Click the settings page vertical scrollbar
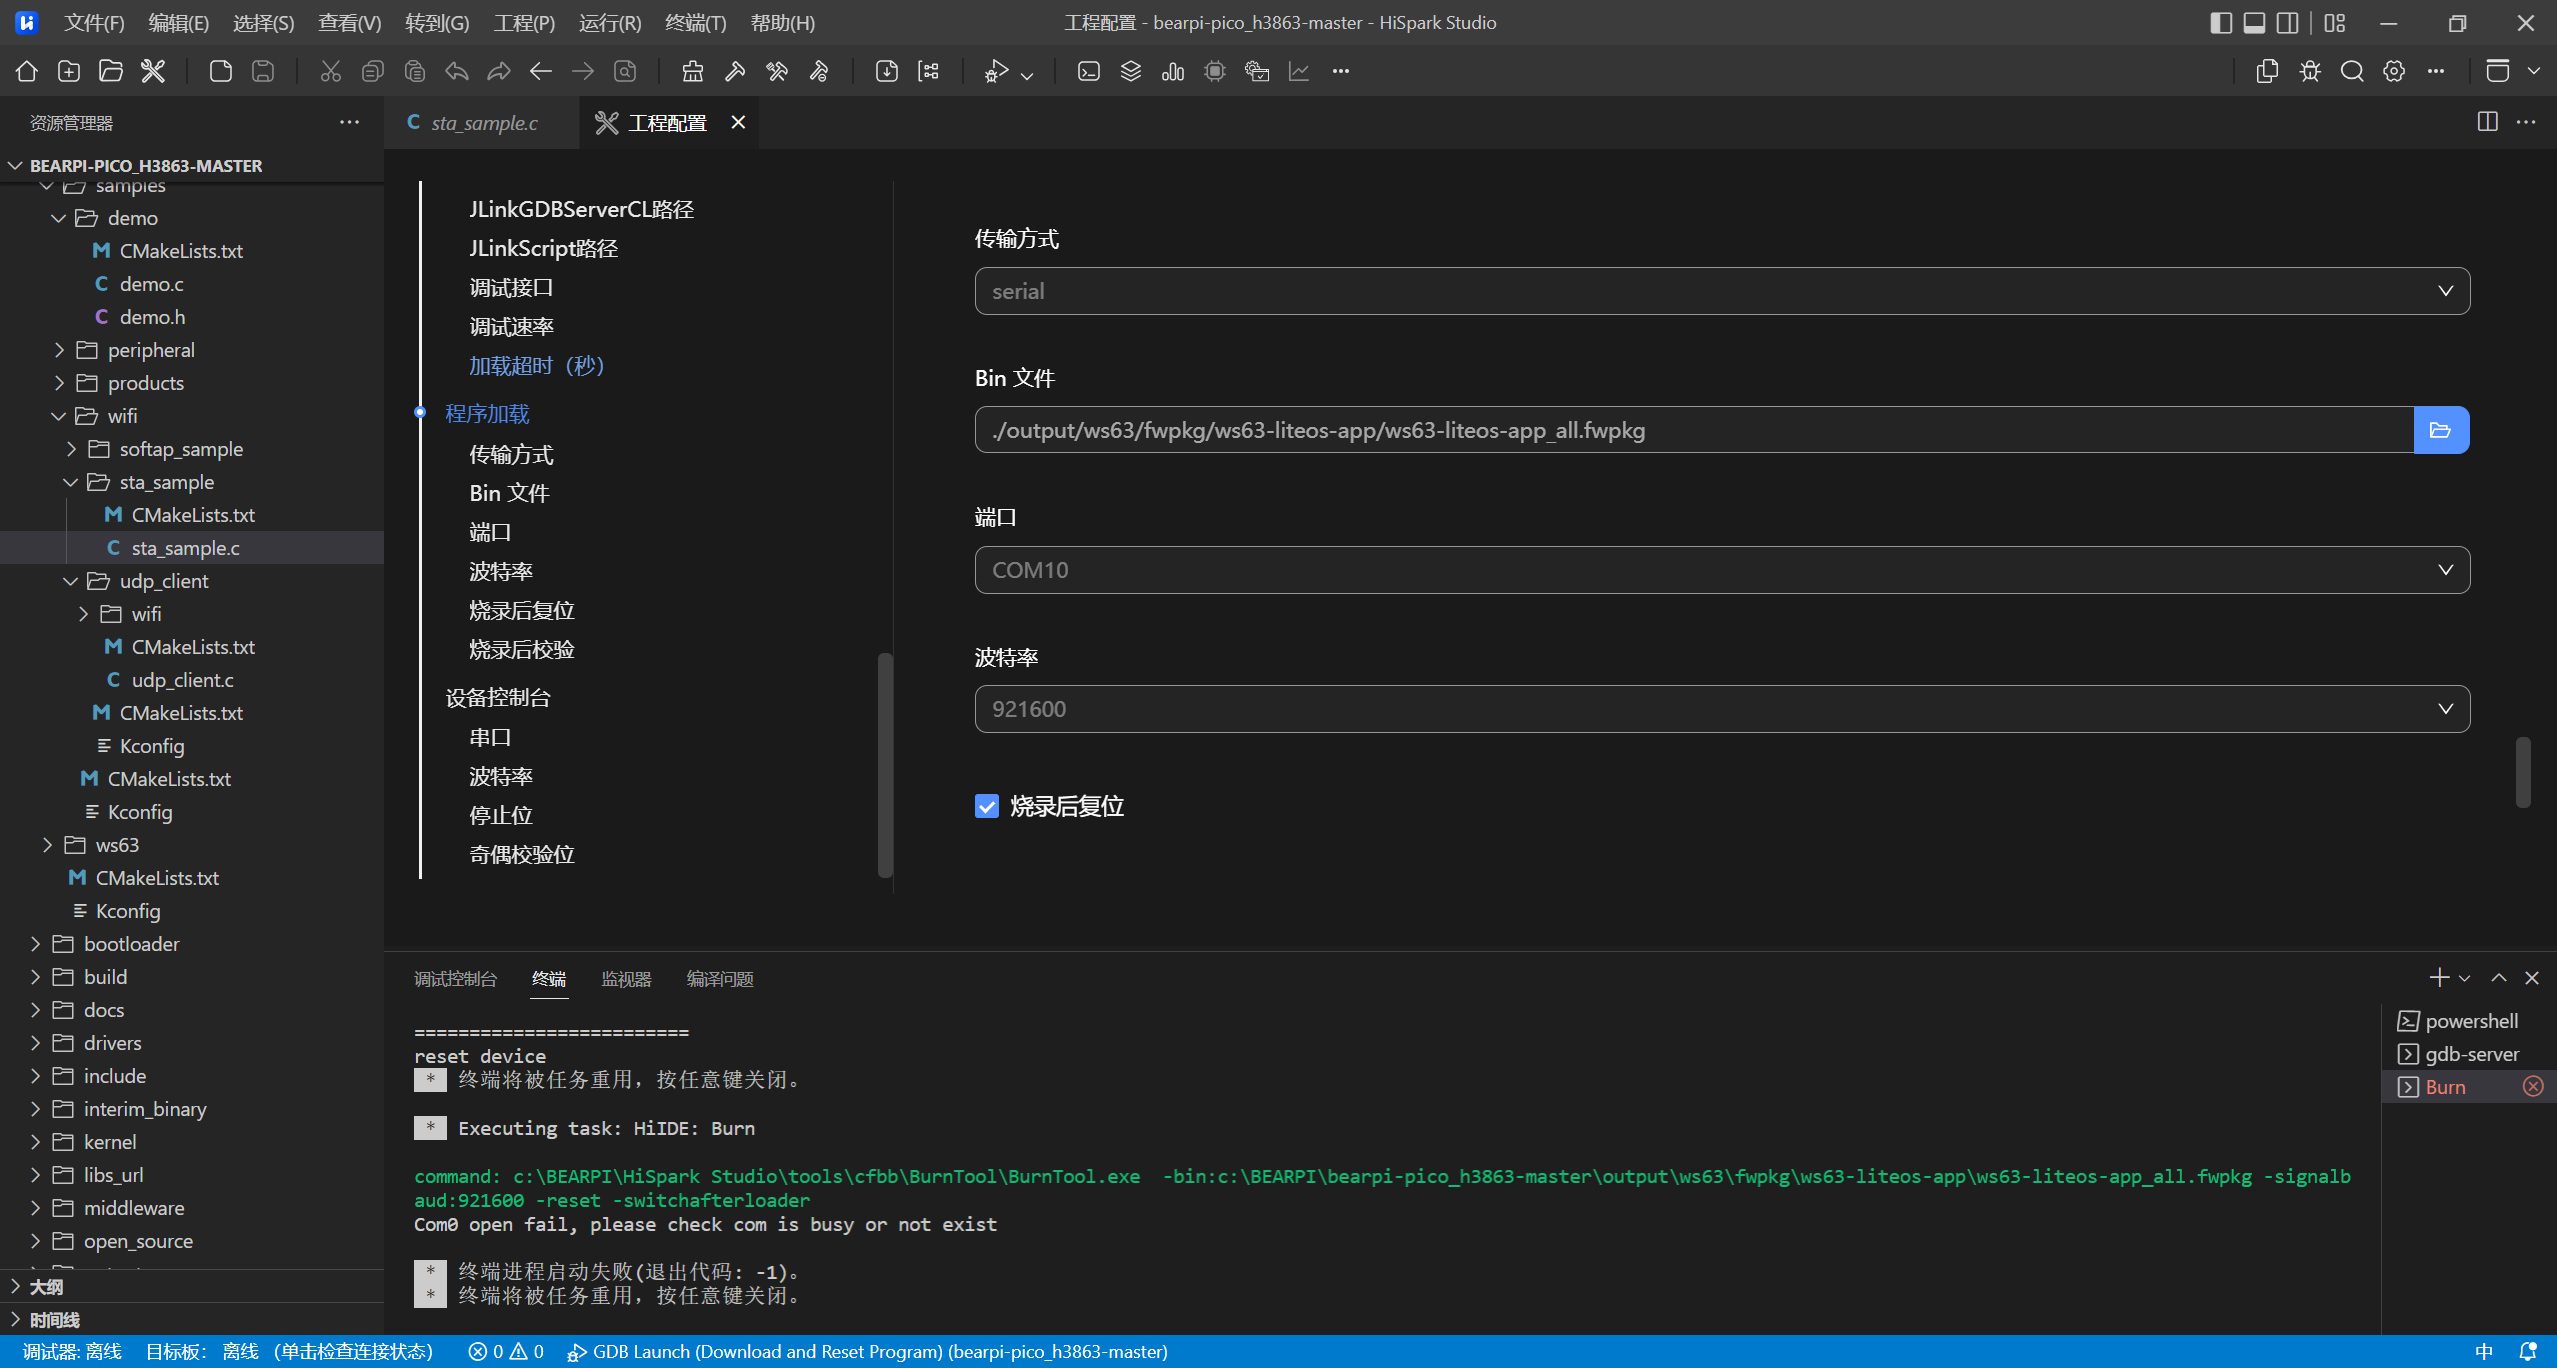This screenshot has width=2557, height=1368. pos(2522,771)
